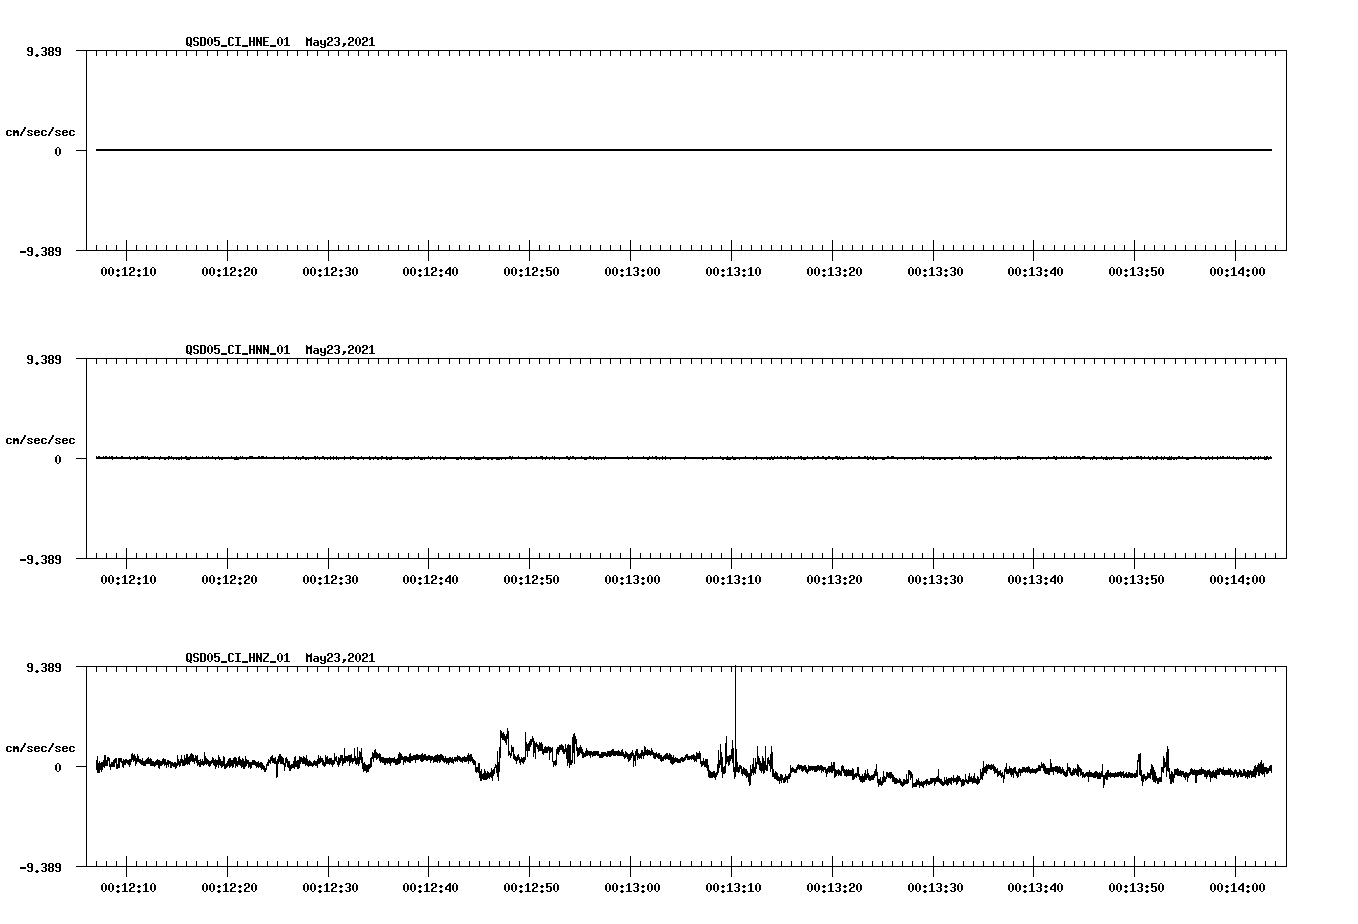Click the May23,2021 date on bottom plot
This screenshot has width=1358, height=924.
[x=339, y=659]
